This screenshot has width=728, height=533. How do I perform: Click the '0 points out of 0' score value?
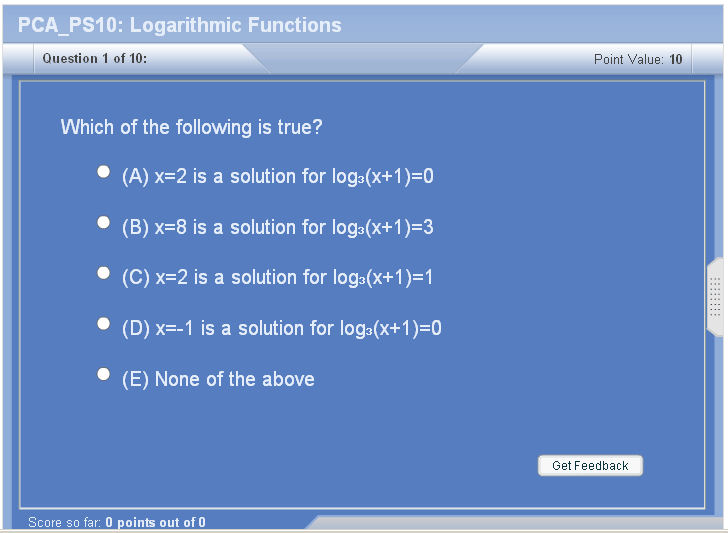[156, 522]
